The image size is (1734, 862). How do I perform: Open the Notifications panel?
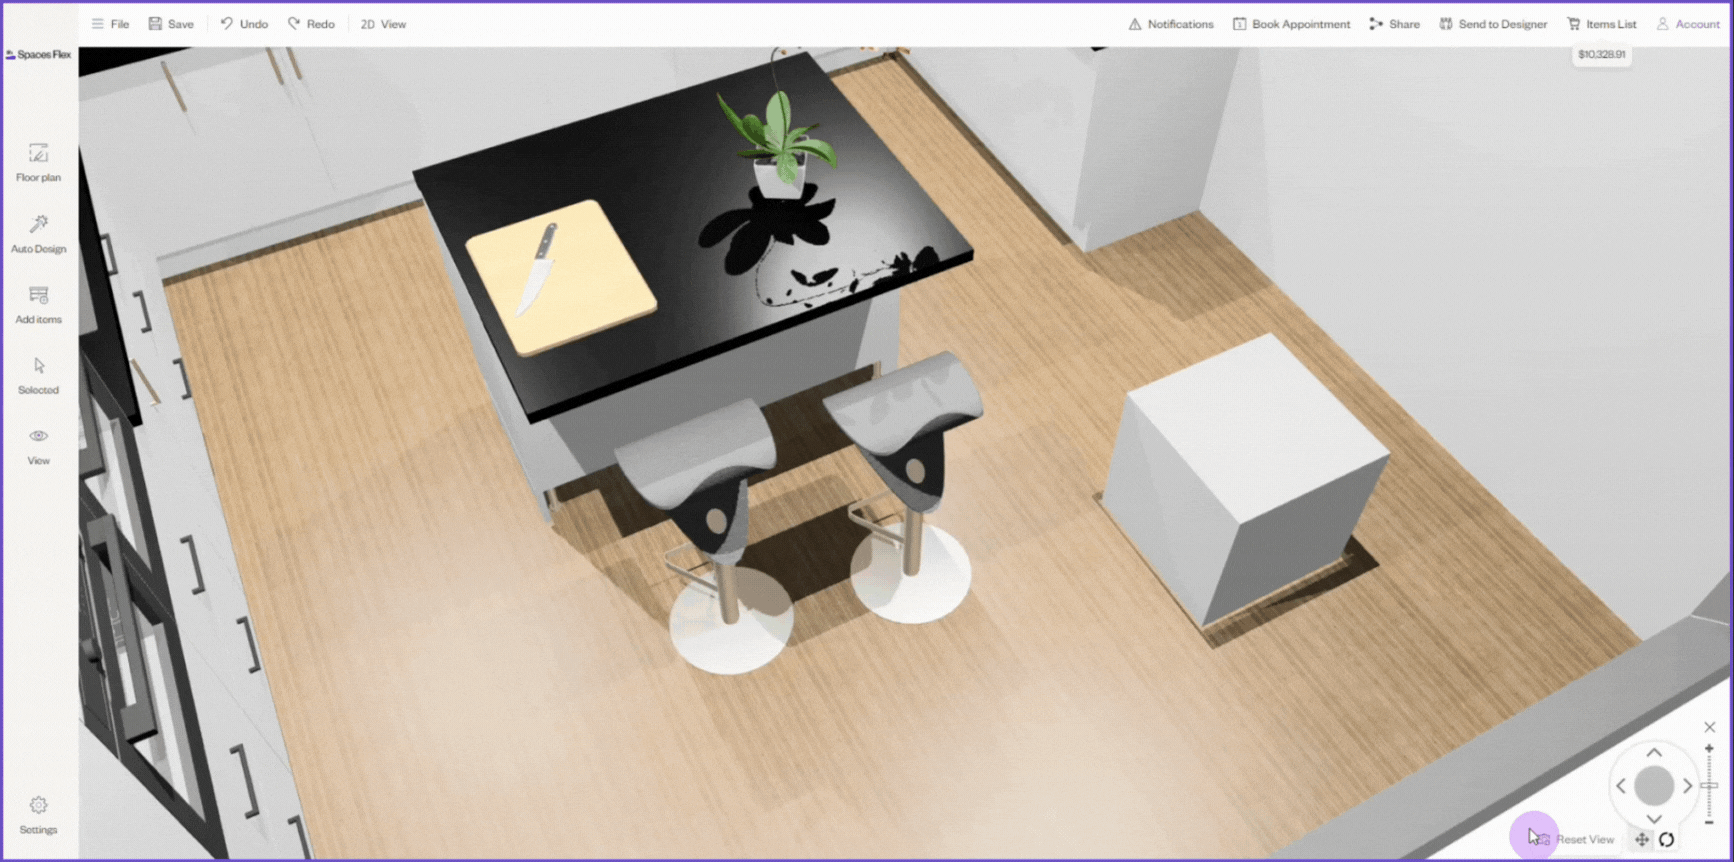point(1171,24)
